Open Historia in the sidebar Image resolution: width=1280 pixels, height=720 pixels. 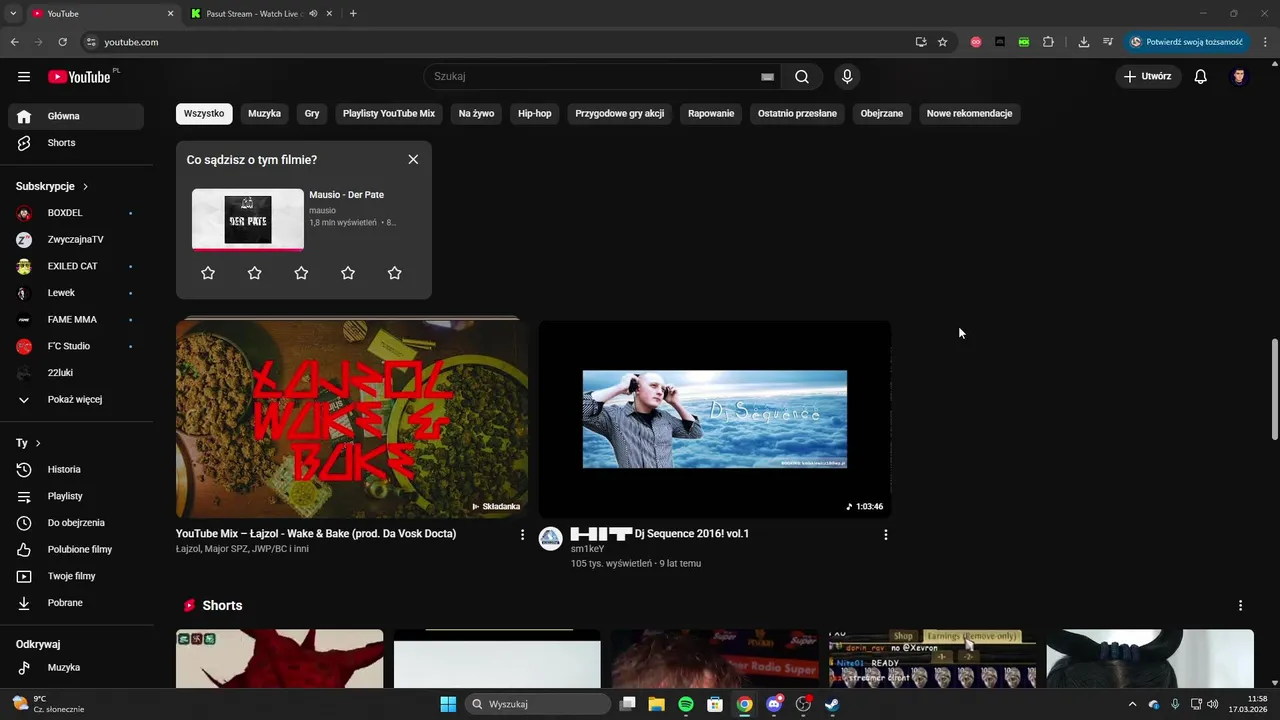(x=76, y=470)
